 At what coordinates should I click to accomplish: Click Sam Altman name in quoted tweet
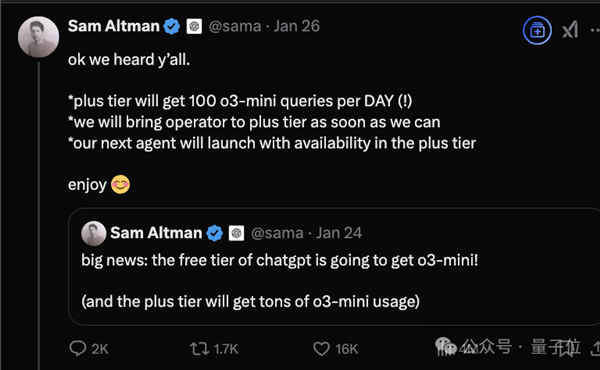tap(156, 233)
